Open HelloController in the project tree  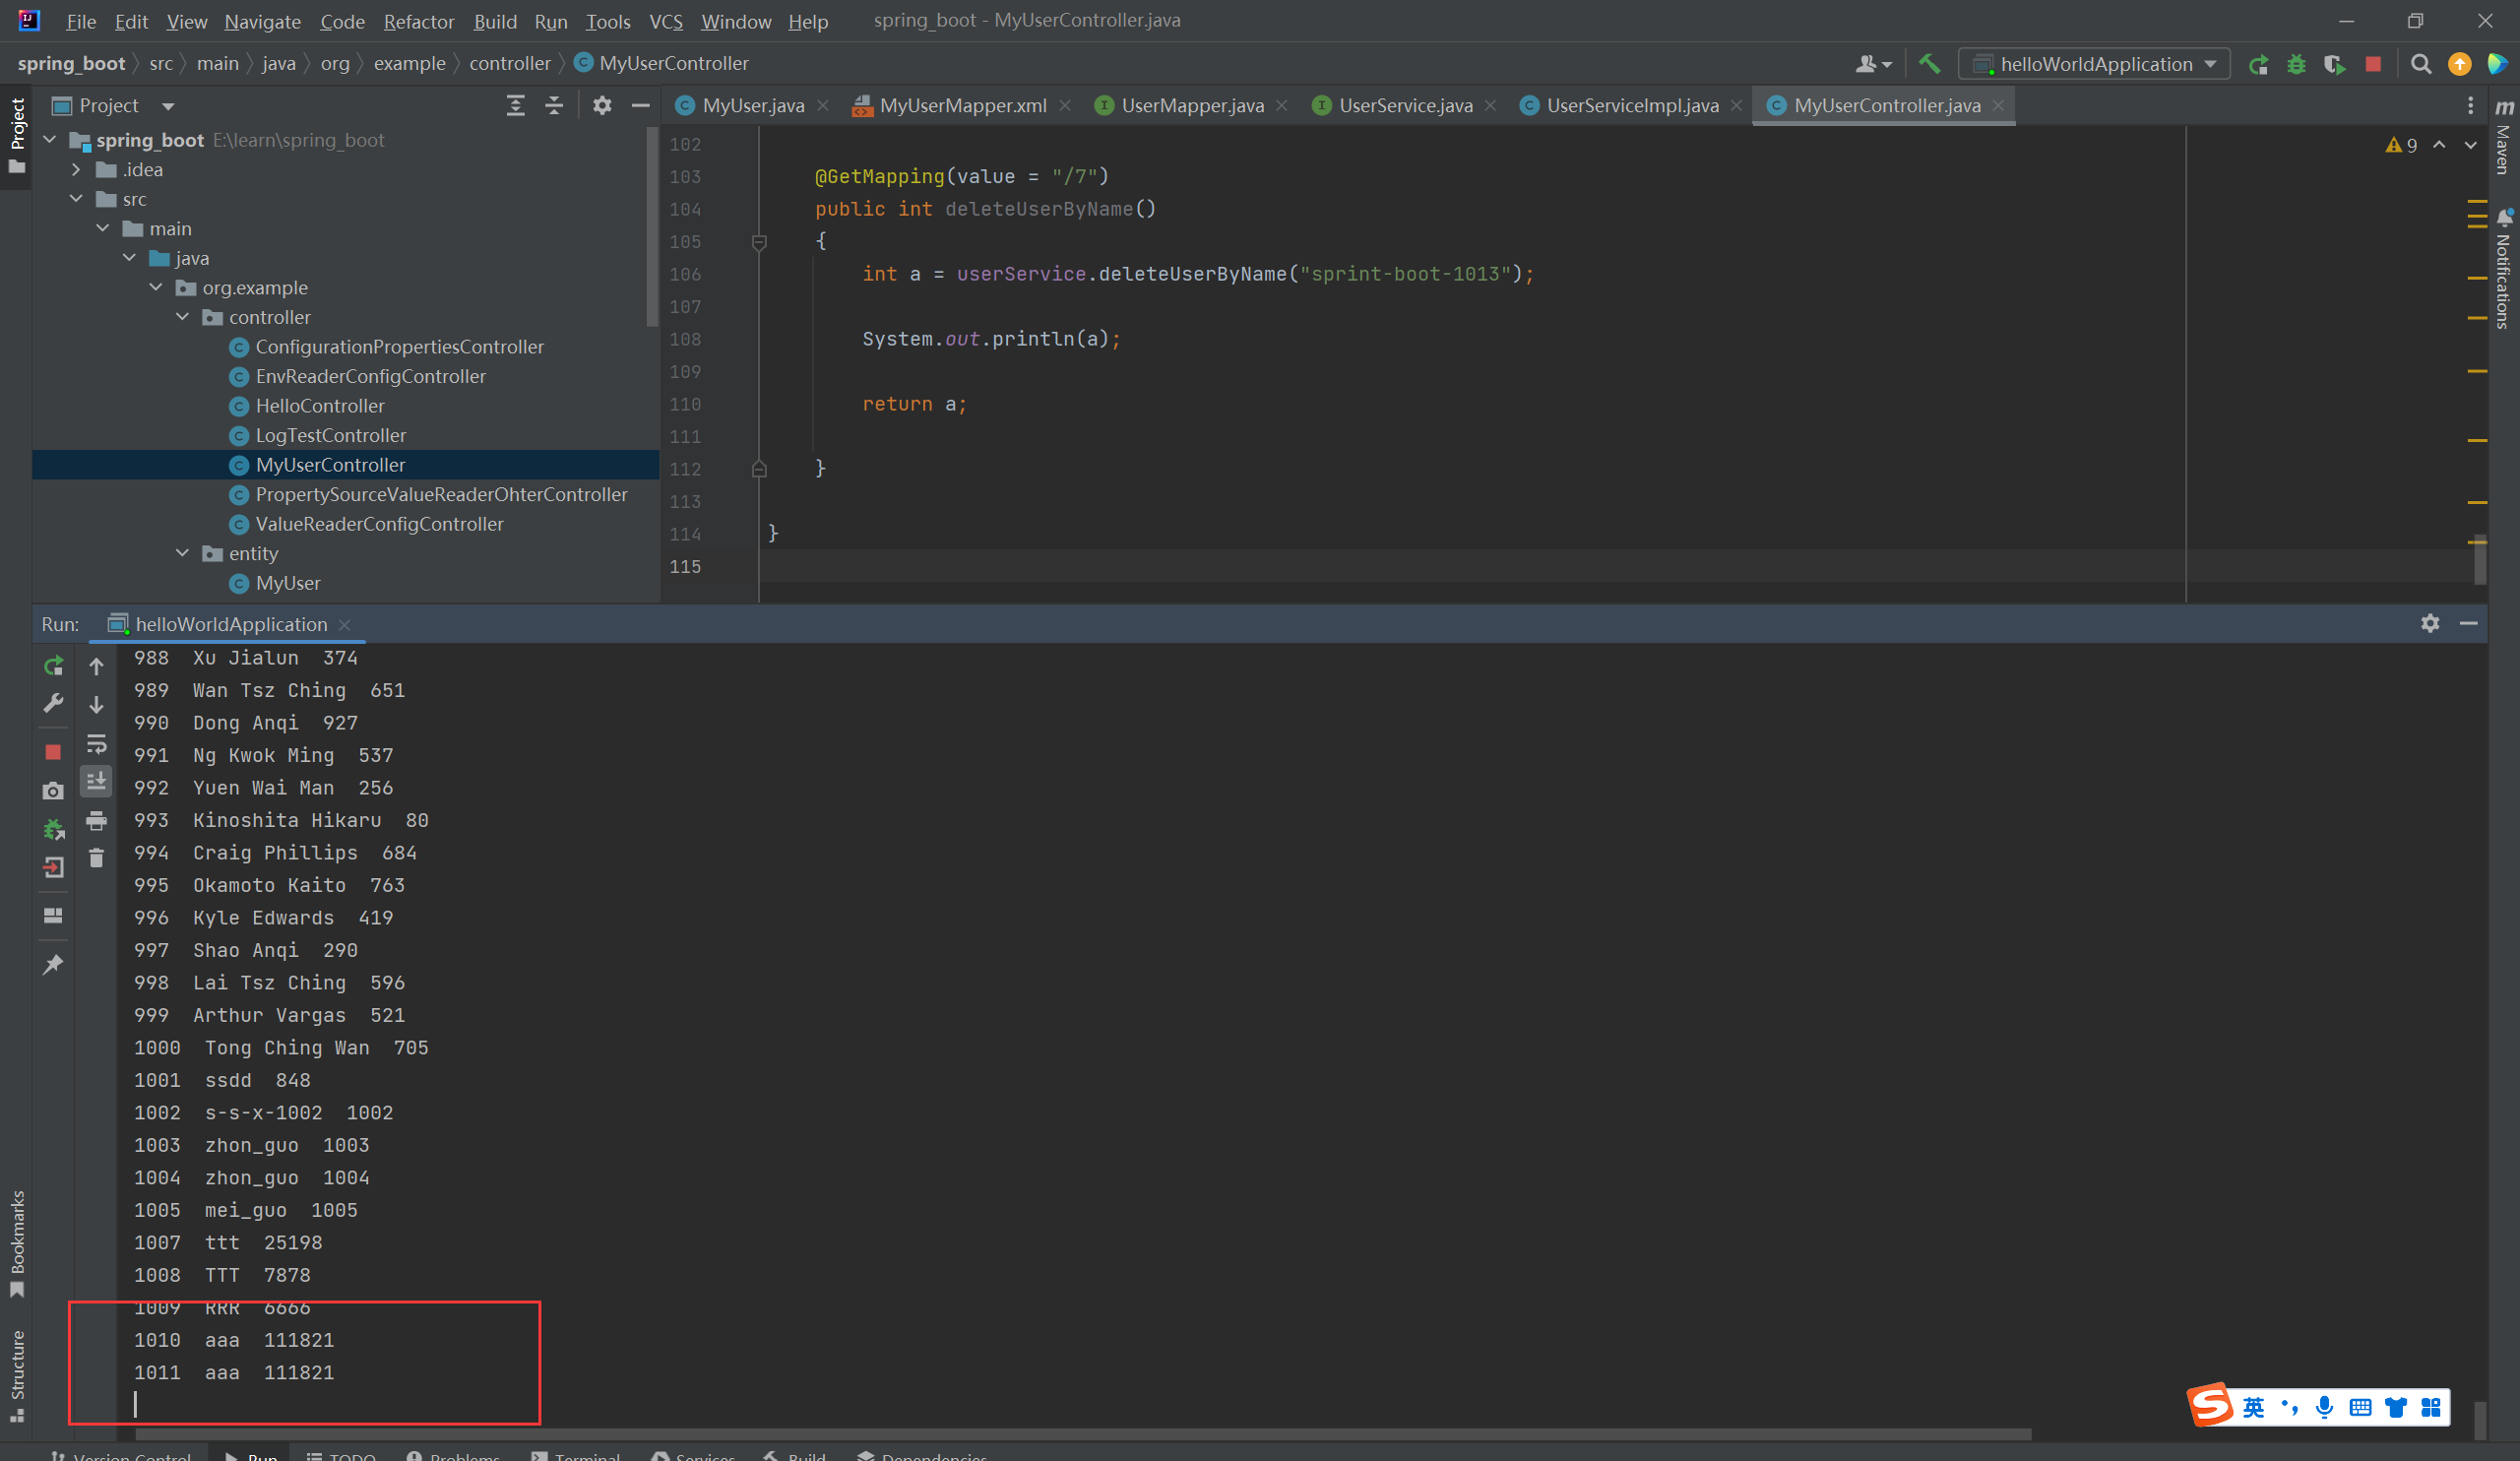click(319, 406)
